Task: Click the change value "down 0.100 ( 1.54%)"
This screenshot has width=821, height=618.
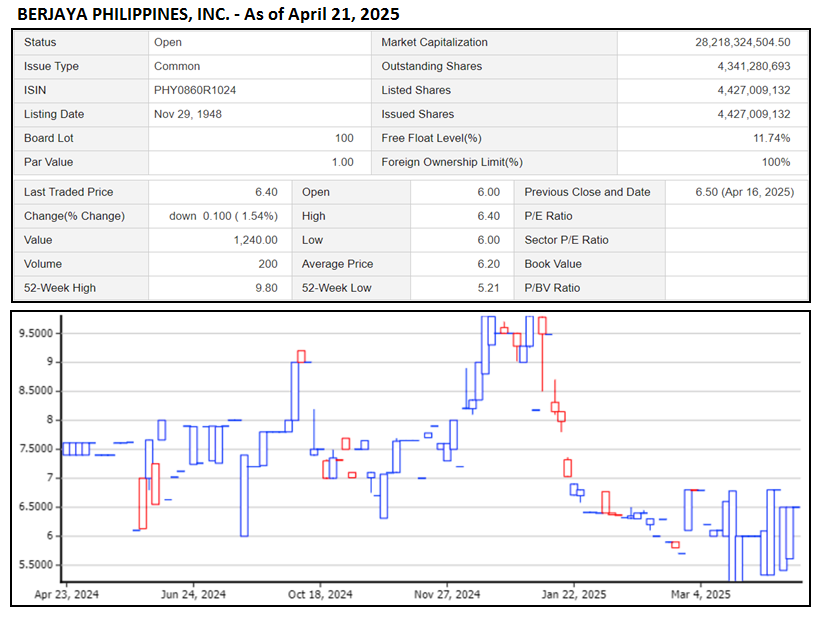Action: tap(224, 216)
